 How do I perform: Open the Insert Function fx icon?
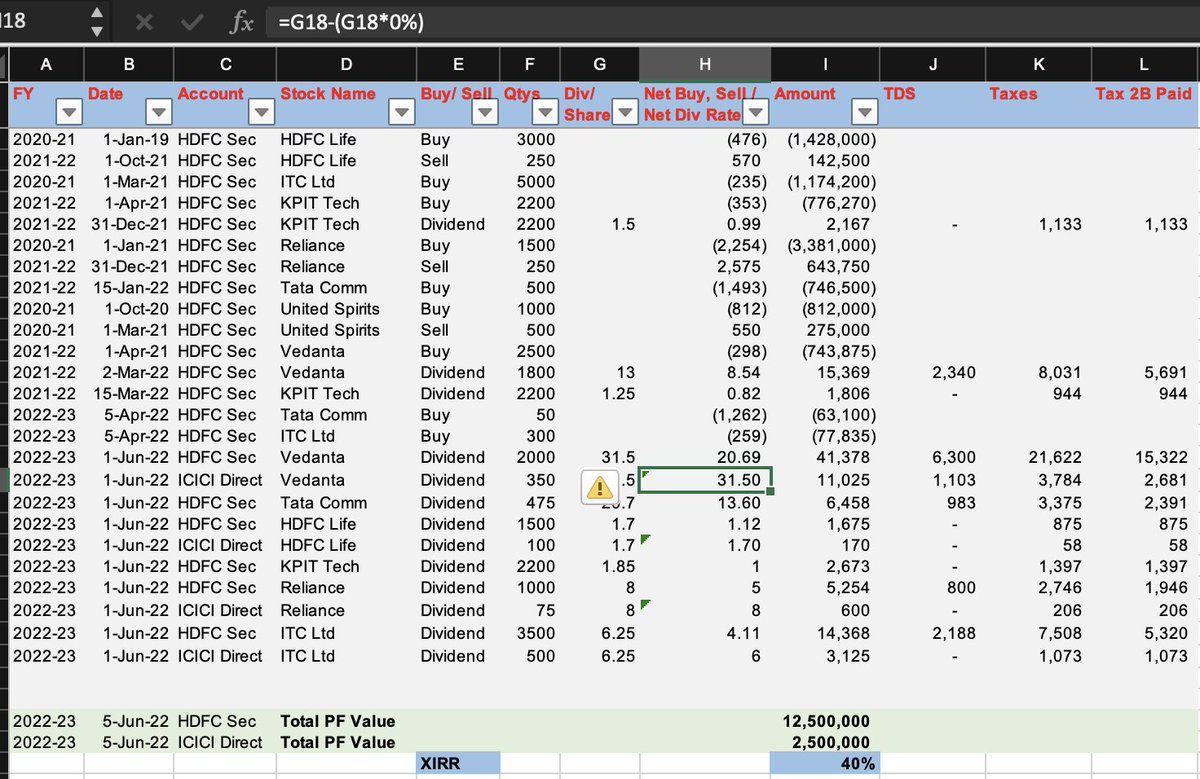240,22
